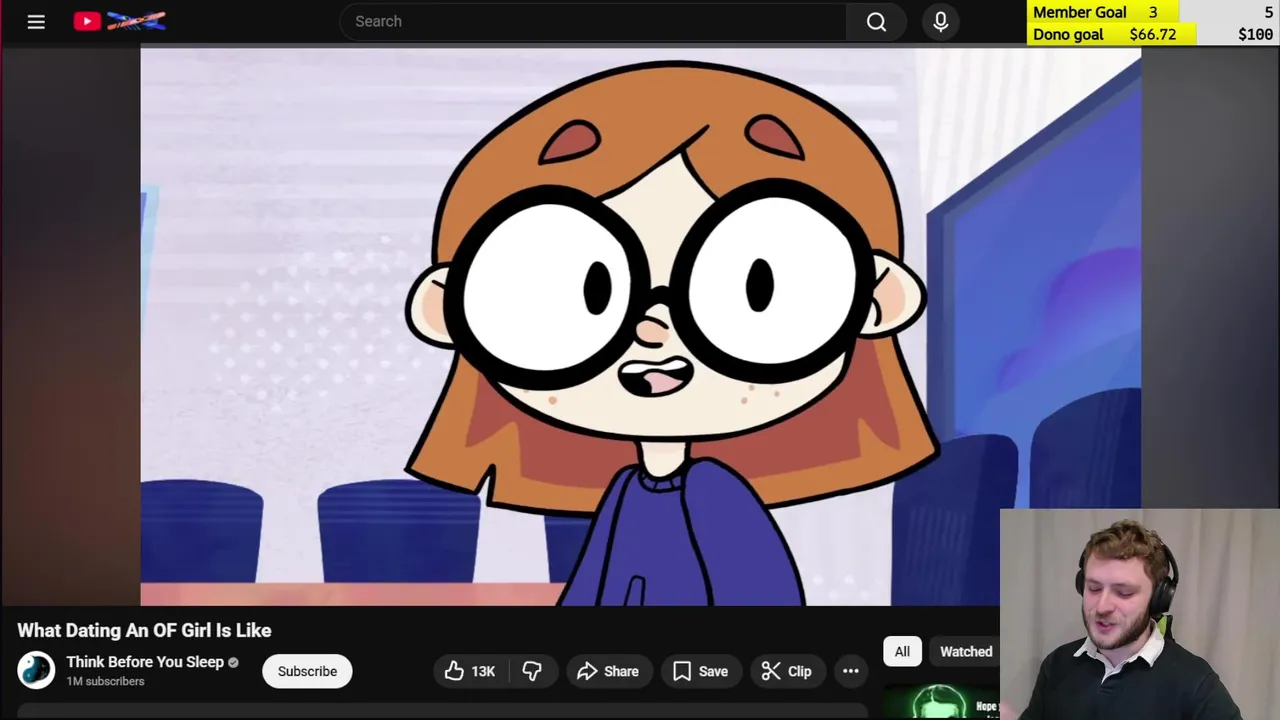The height and width of the screenshot is (720, 1280).
Task: Open Think Before You Sleep channel name link
Action: pyautogui.click(x=145, y=662)
